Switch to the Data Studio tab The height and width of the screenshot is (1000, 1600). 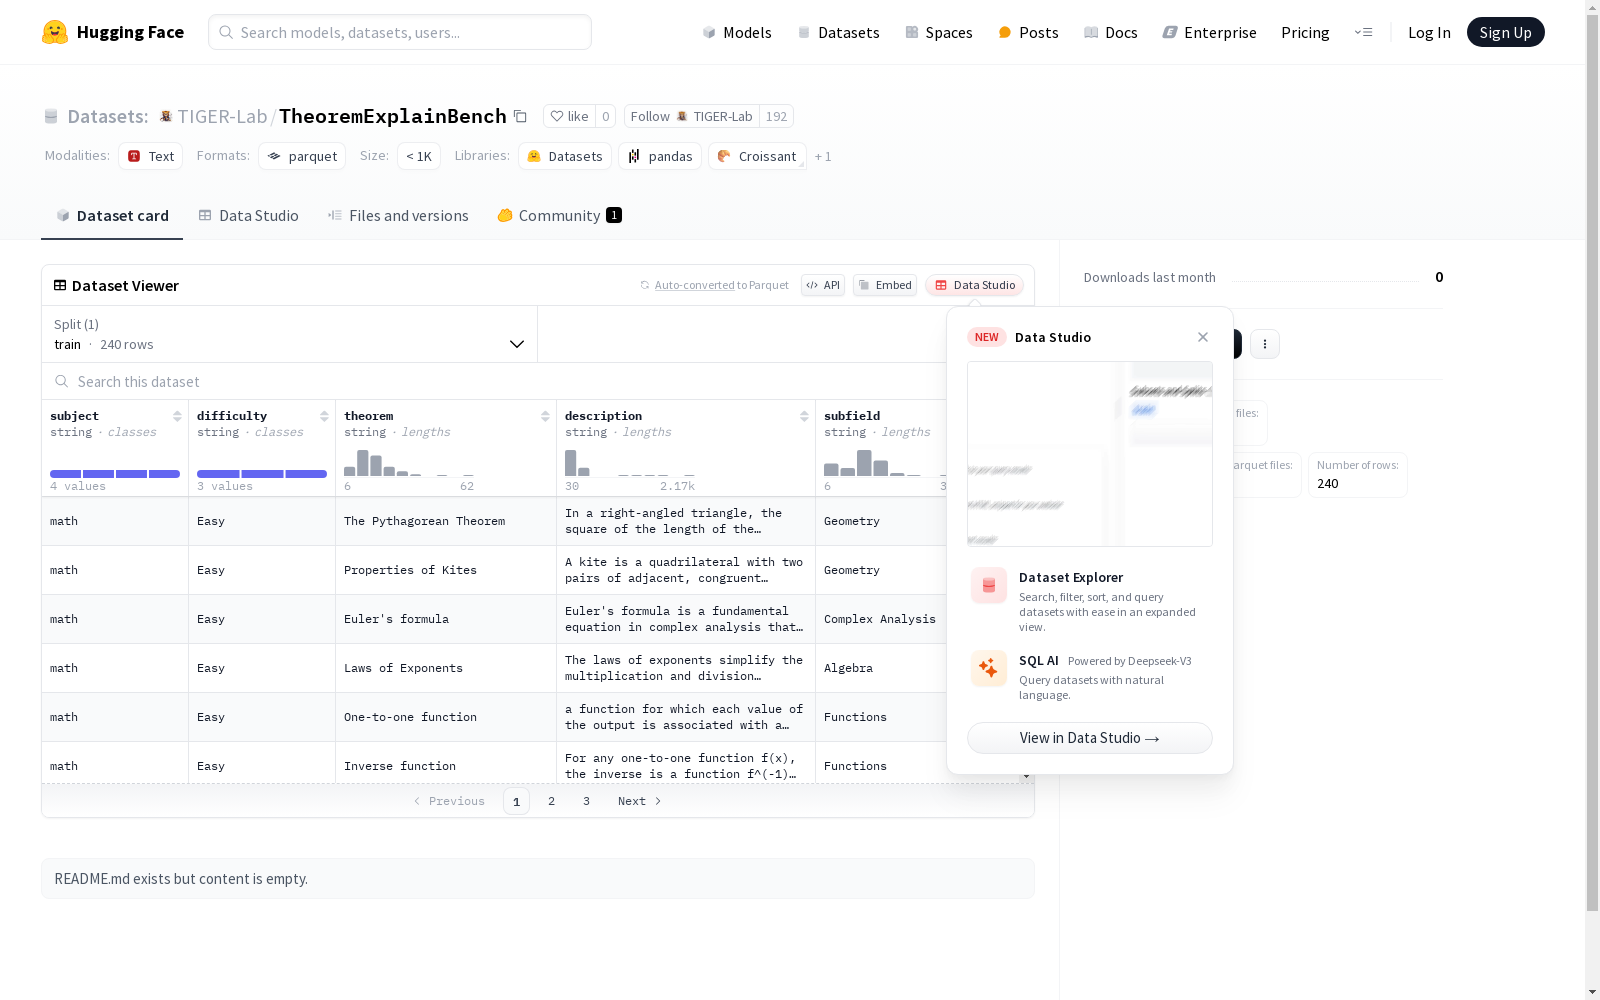[248, 215]
